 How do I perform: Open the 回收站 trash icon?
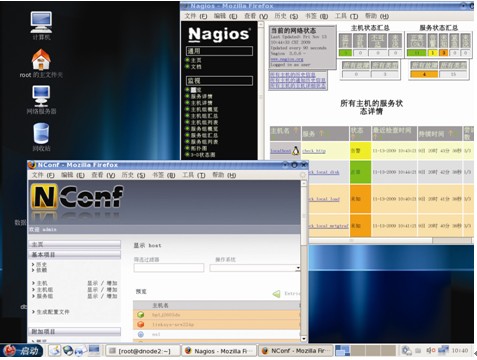click(41, 133)
